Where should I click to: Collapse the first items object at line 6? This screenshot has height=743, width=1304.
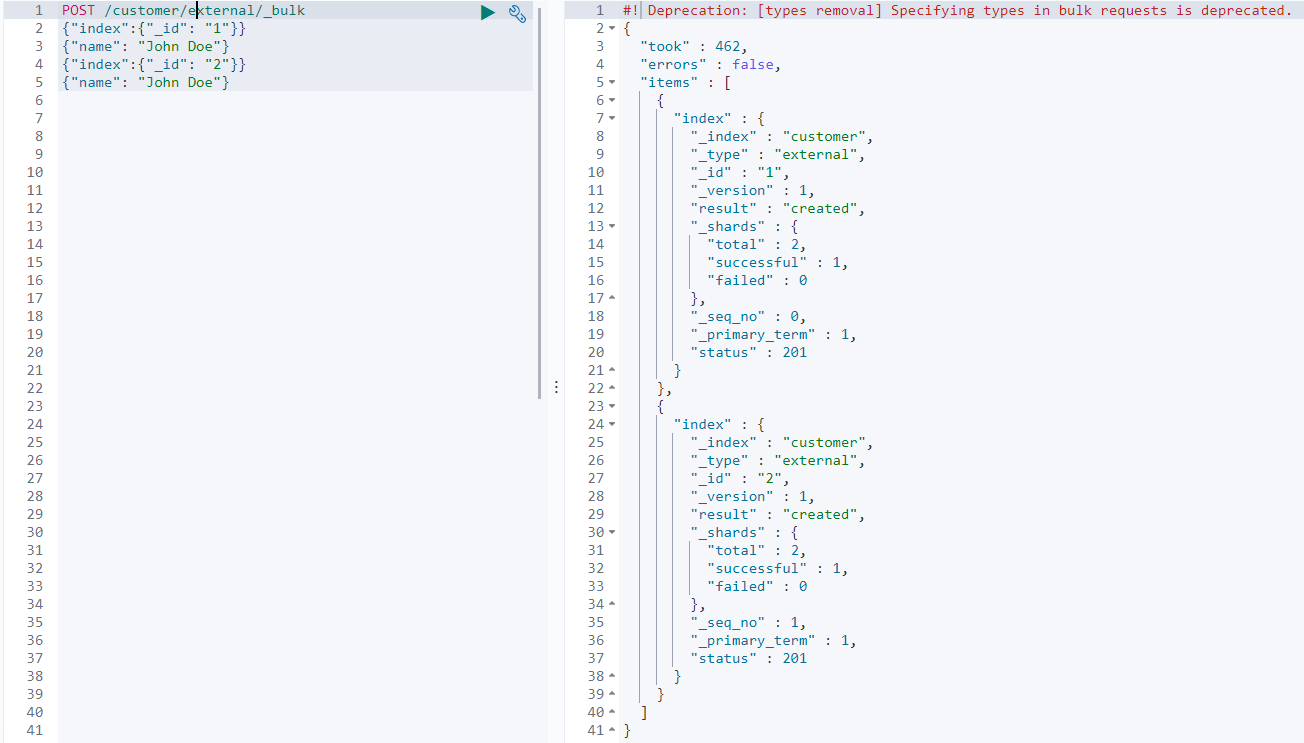pos(612,100)
